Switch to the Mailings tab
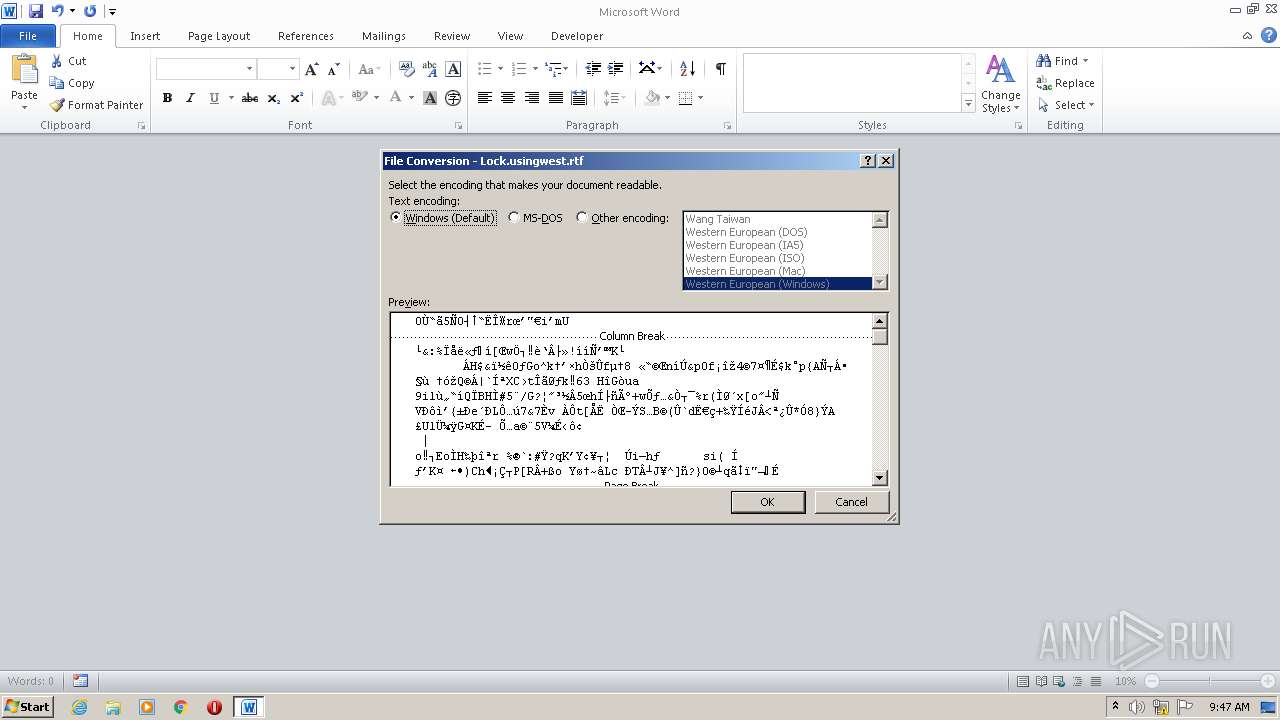Viewport: 1280px width, 720px height. click(x=384, y=36)
